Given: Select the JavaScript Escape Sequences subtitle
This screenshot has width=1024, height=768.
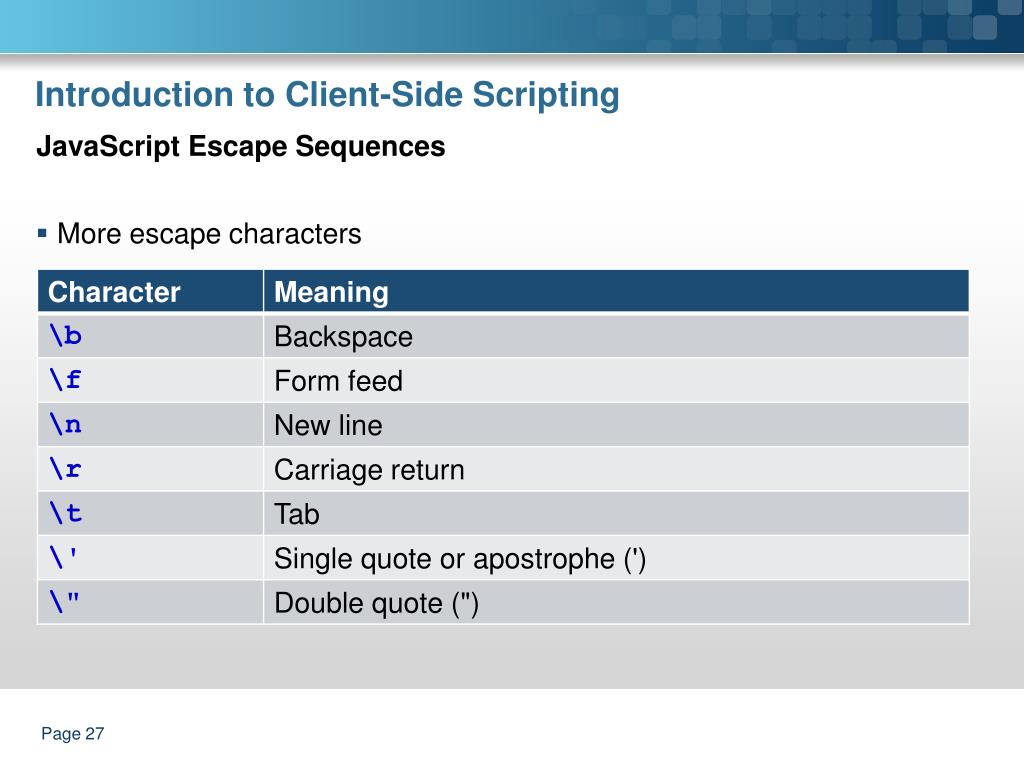Looking at the screenshot, I should (x=240, y=147).
